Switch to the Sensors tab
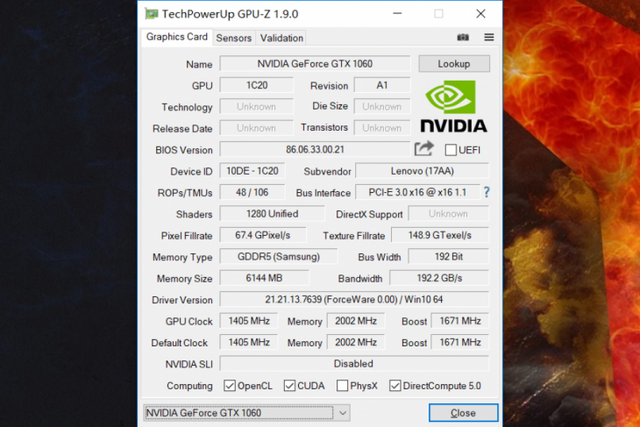This screenshot has height=427, width=640. click(234, 38)
